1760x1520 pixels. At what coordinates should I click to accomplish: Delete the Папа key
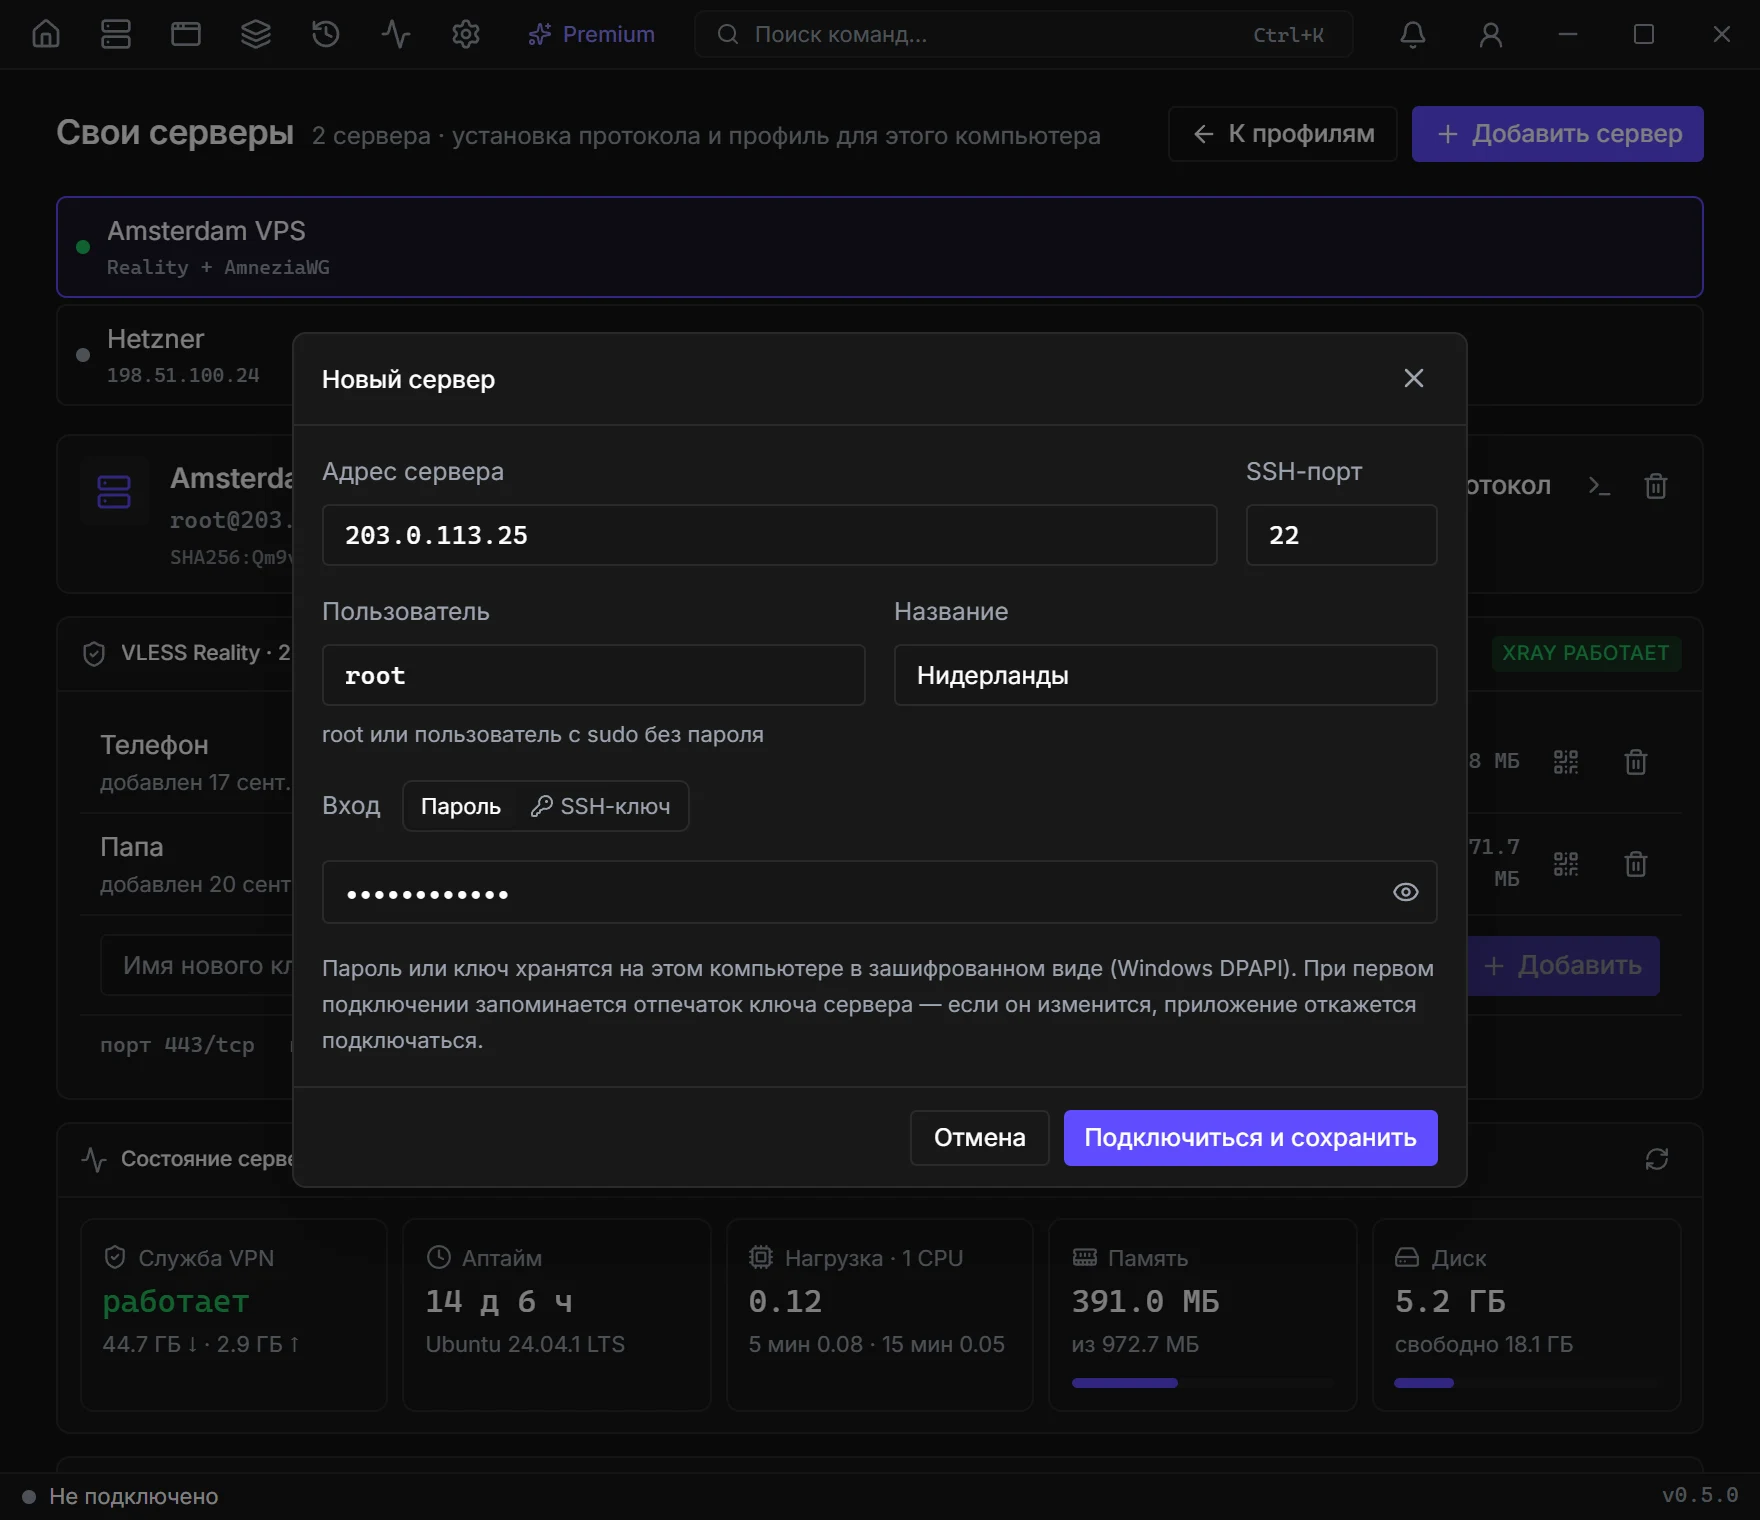(x=1636, y=864)
